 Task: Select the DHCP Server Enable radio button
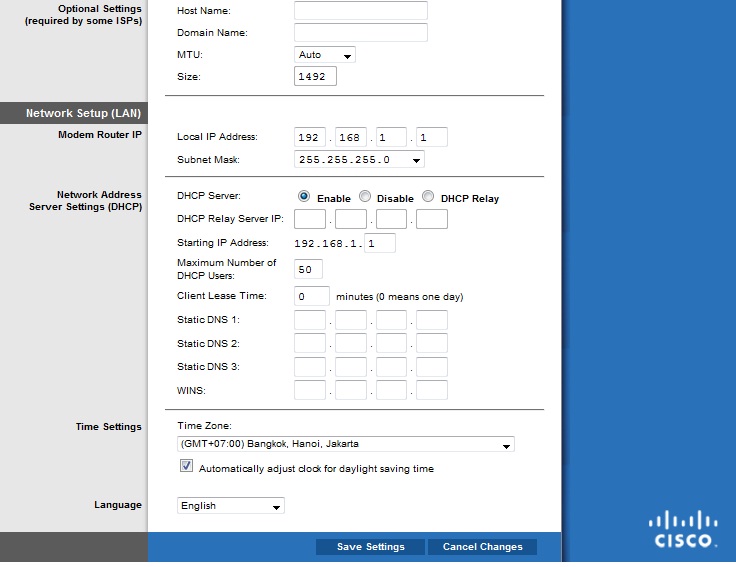[x=304, y=196]
